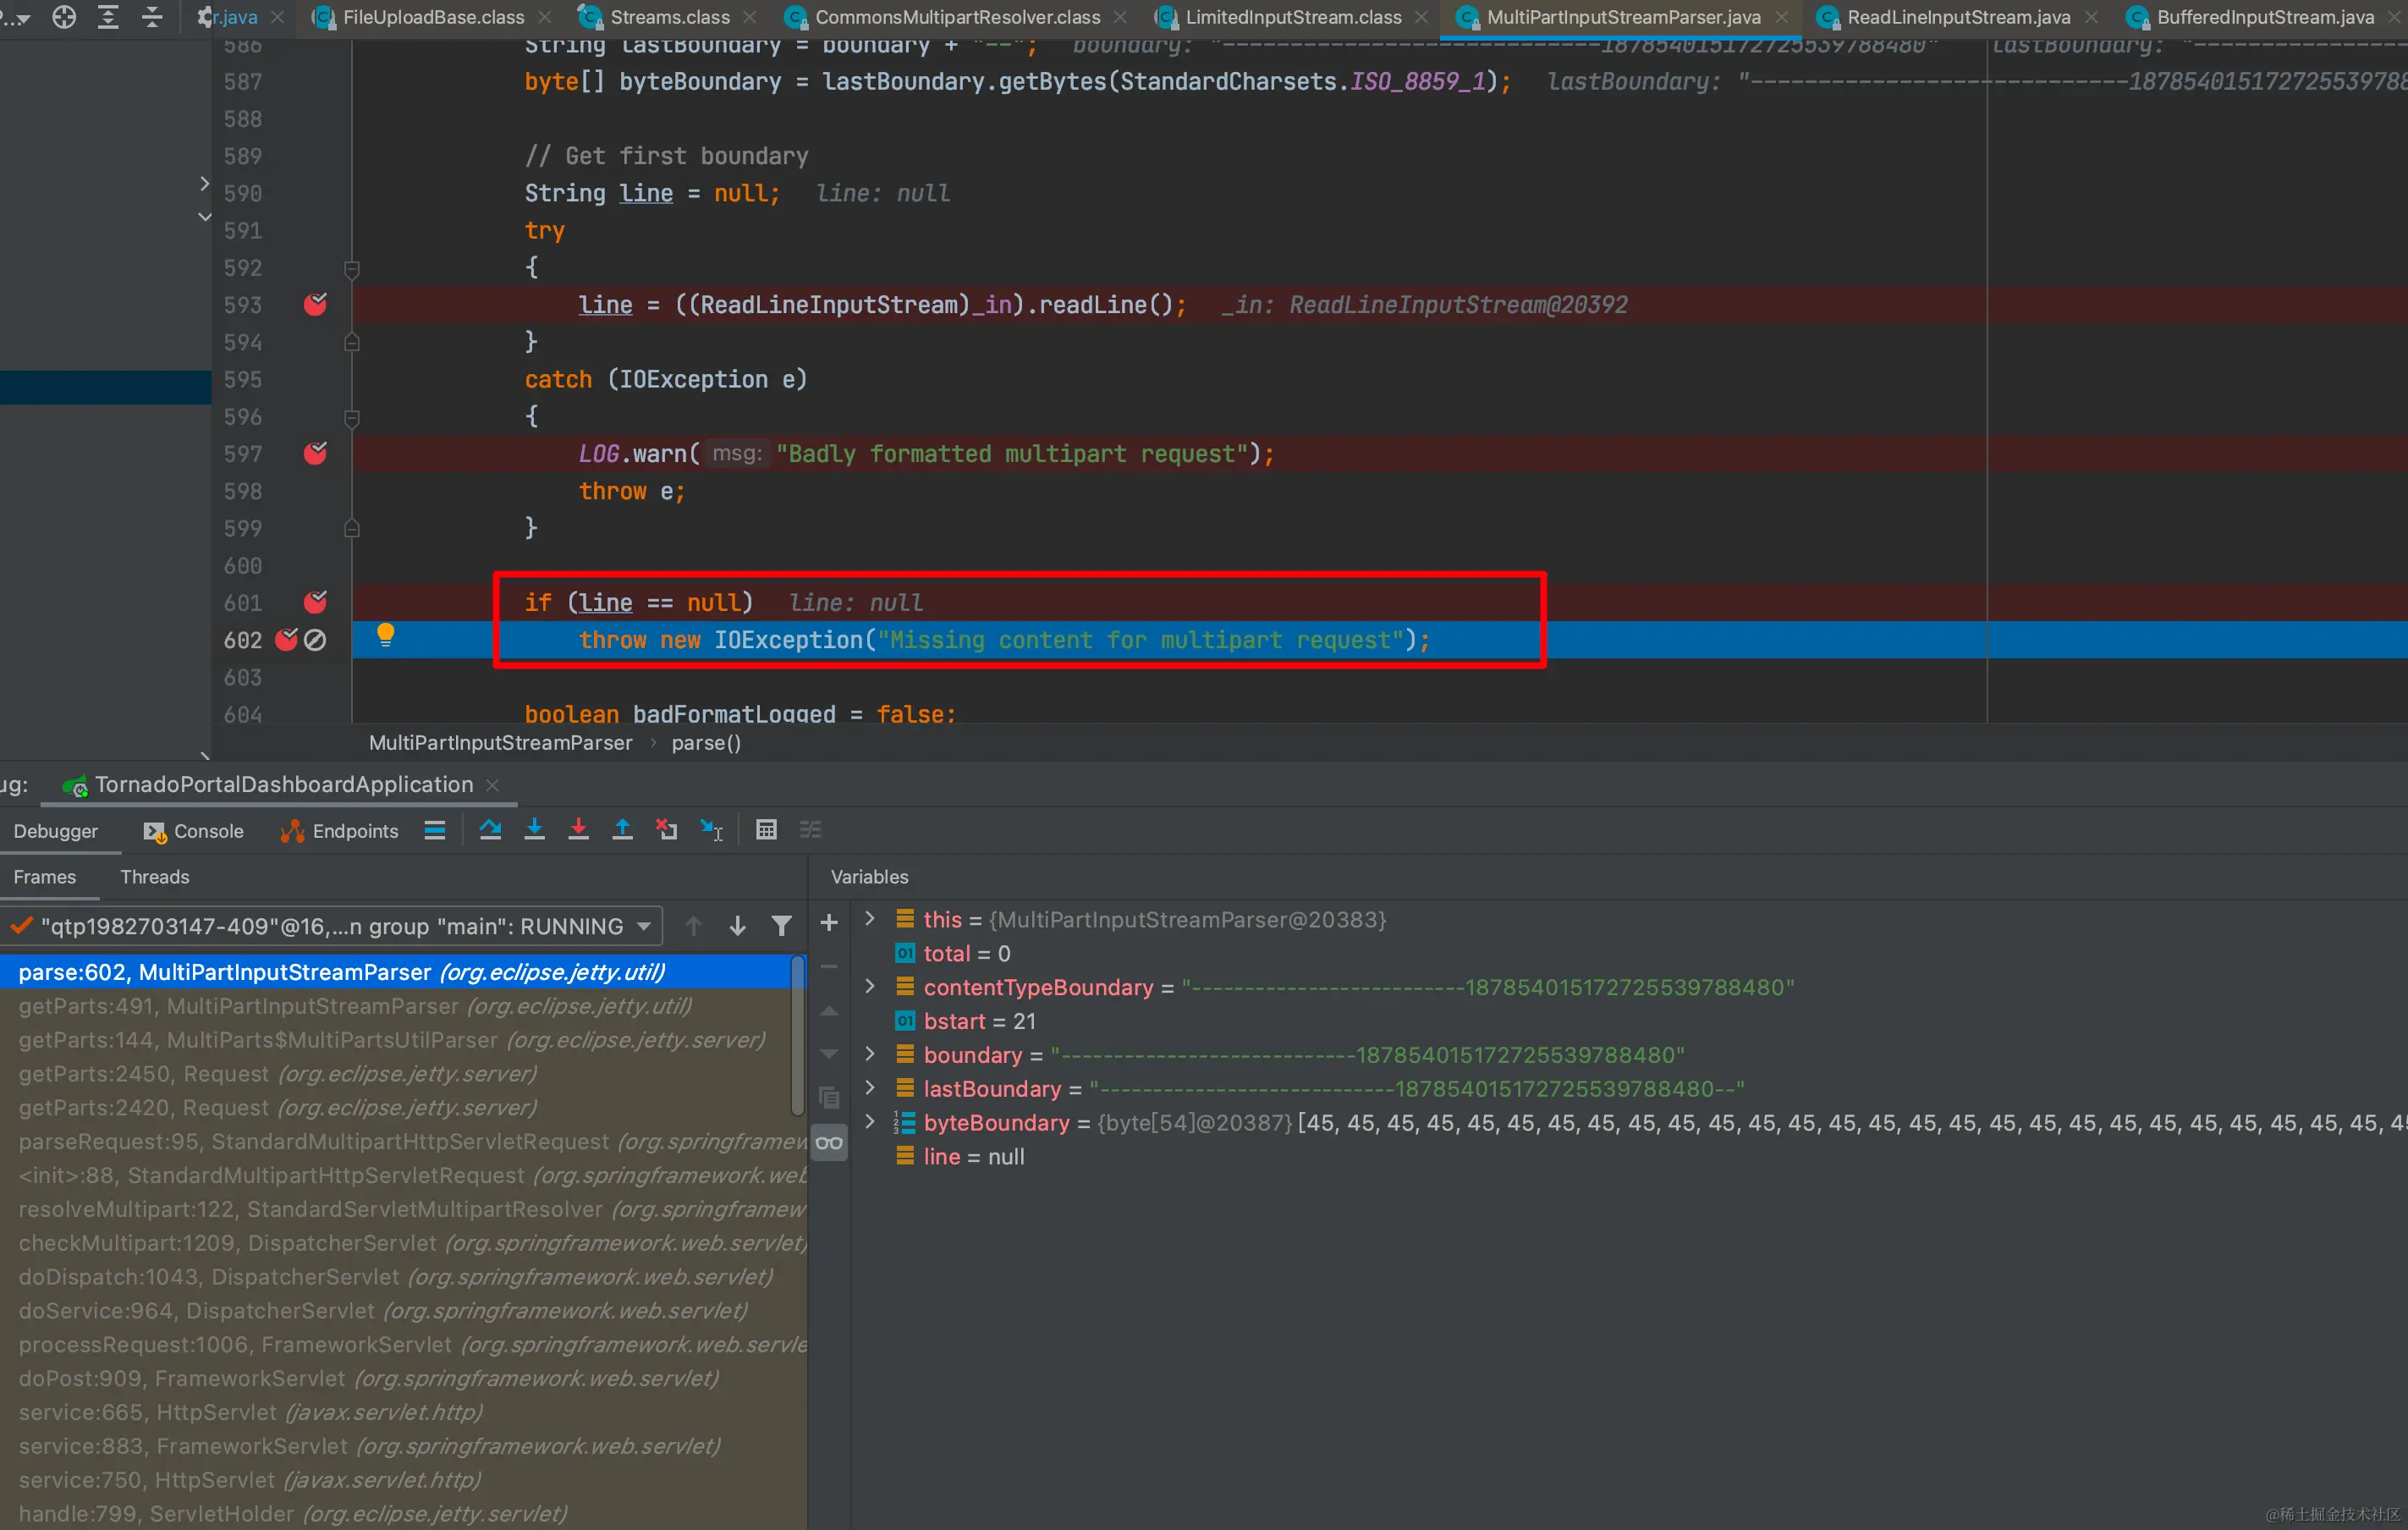Open the thread selector dropdown
2408x1530 pixels.
click(x=644, y=926)
